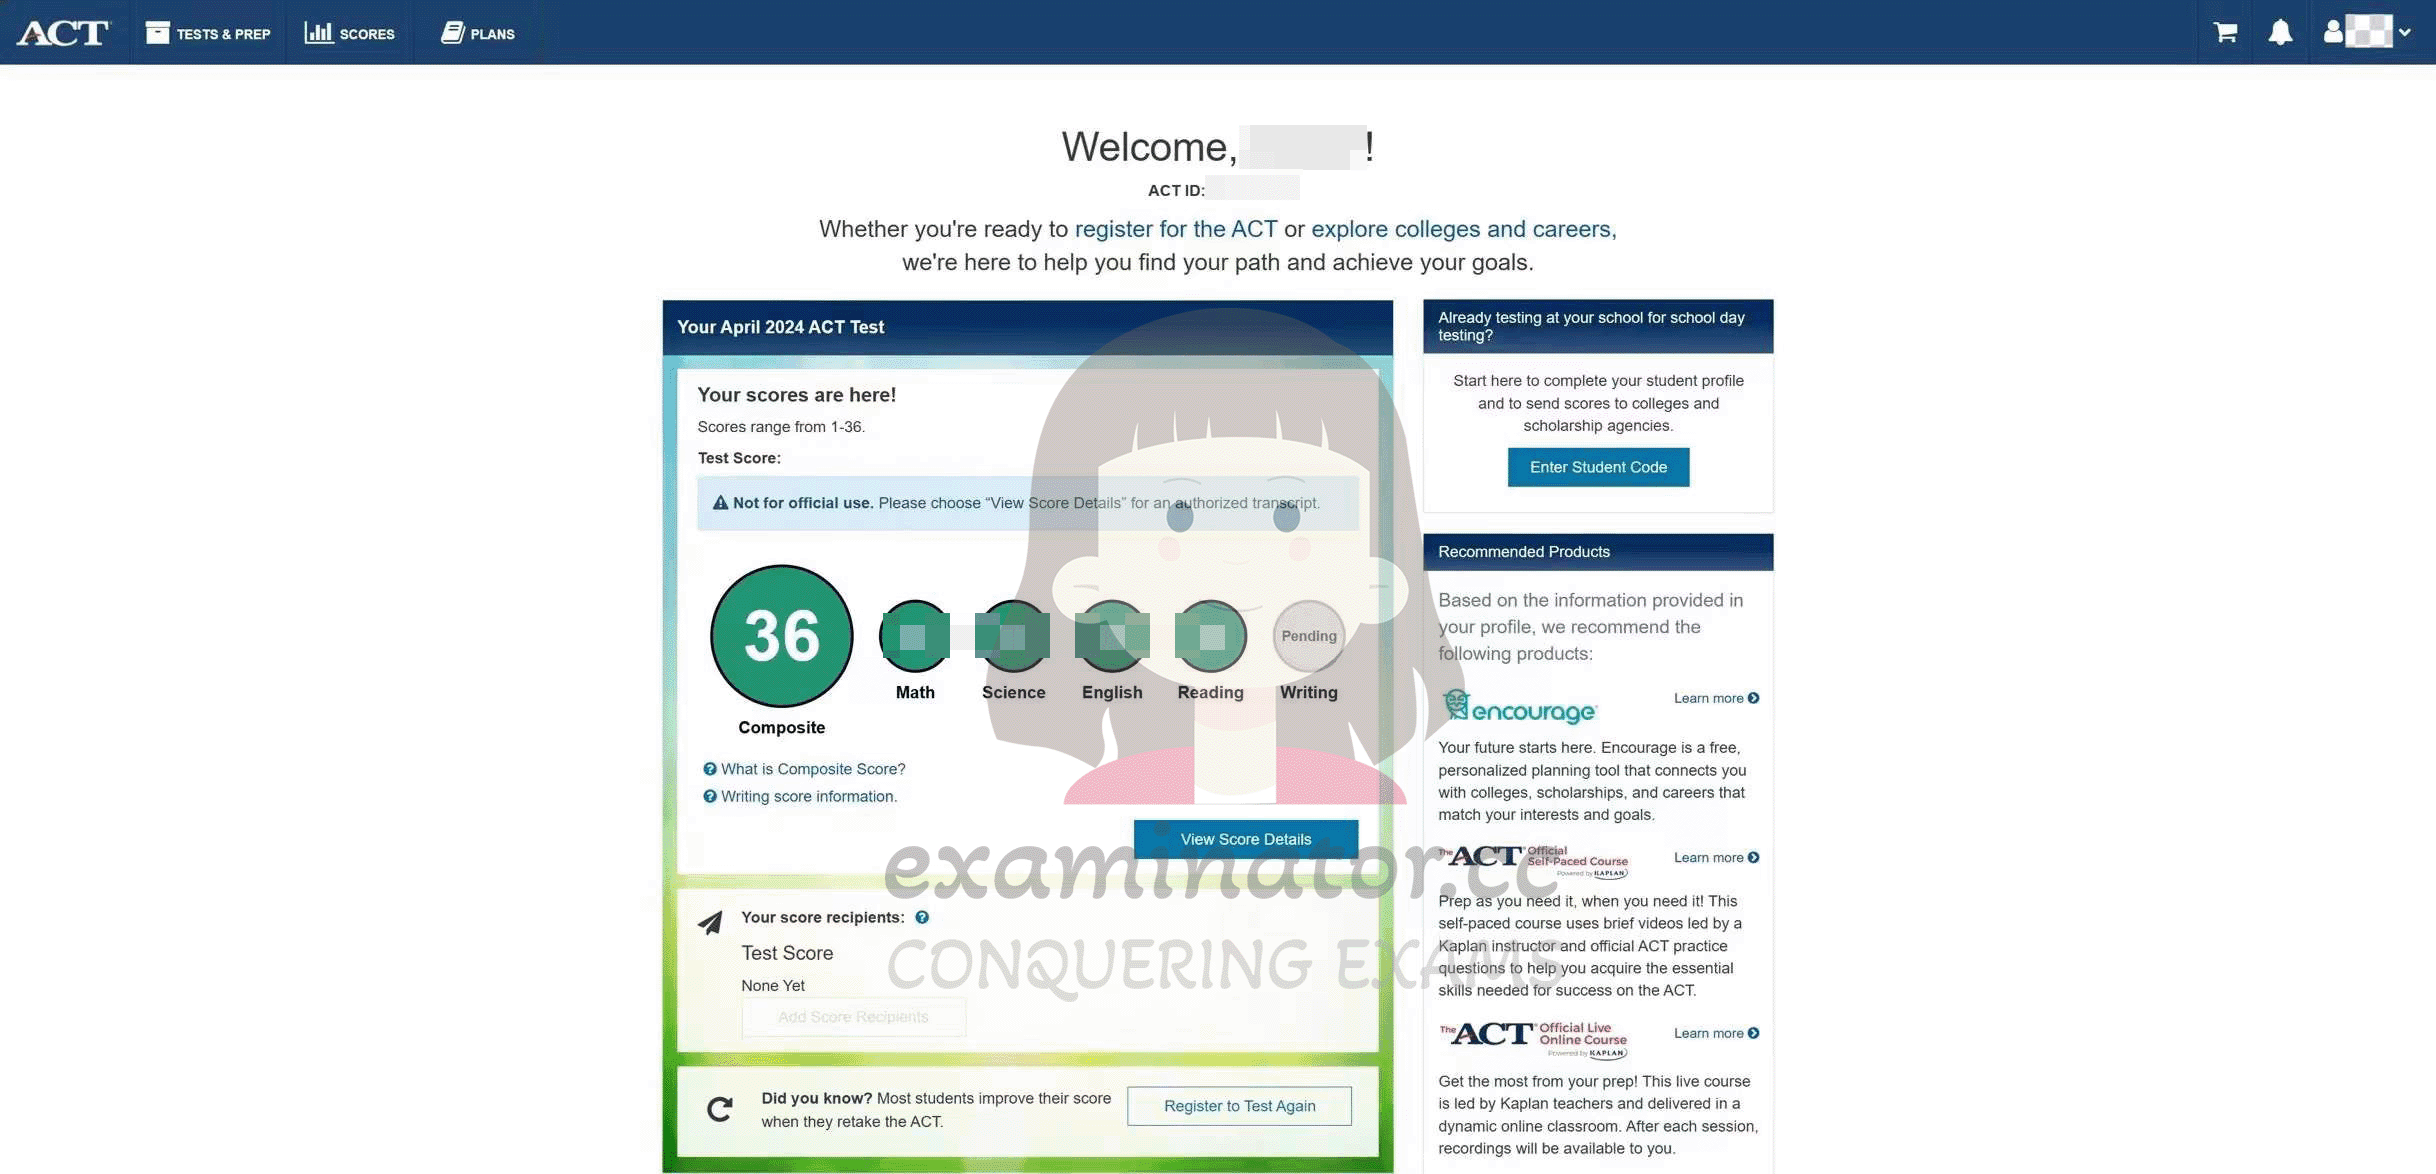Click the notifications bell icon
The image size is (2436, 1174).
[2279, 31]
